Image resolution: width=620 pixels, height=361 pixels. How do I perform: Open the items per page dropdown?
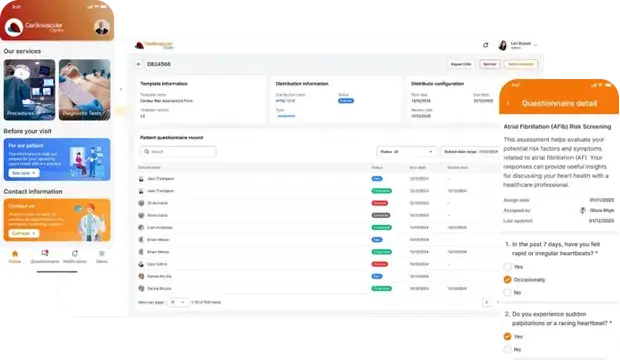click(177, 302)
